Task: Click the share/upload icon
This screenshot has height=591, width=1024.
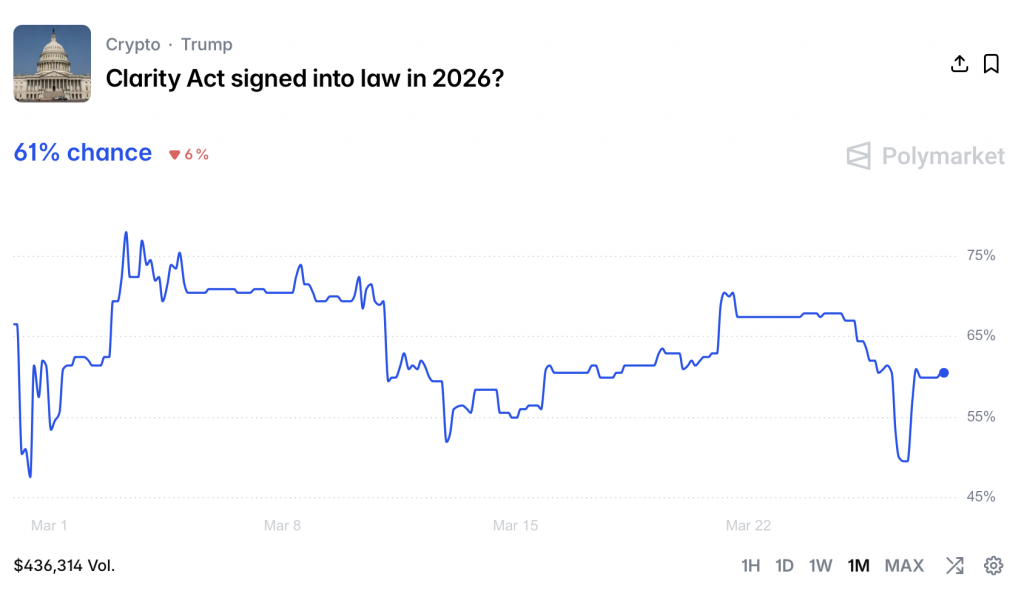Action: [x=959, y=64]
